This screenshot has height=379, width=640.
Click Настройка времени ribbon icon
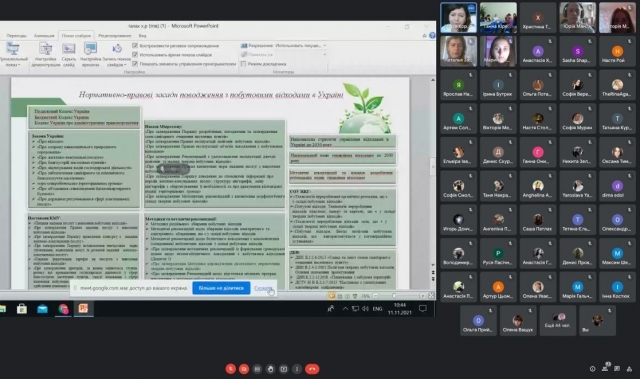click(x=90, y=54)
